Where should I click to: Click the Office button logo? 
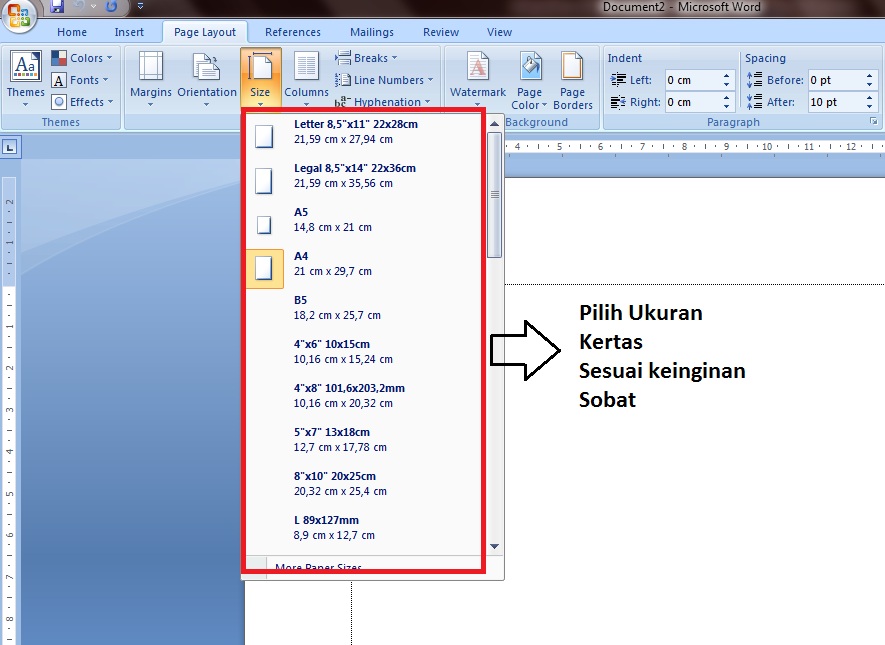[x=19, y=15]
